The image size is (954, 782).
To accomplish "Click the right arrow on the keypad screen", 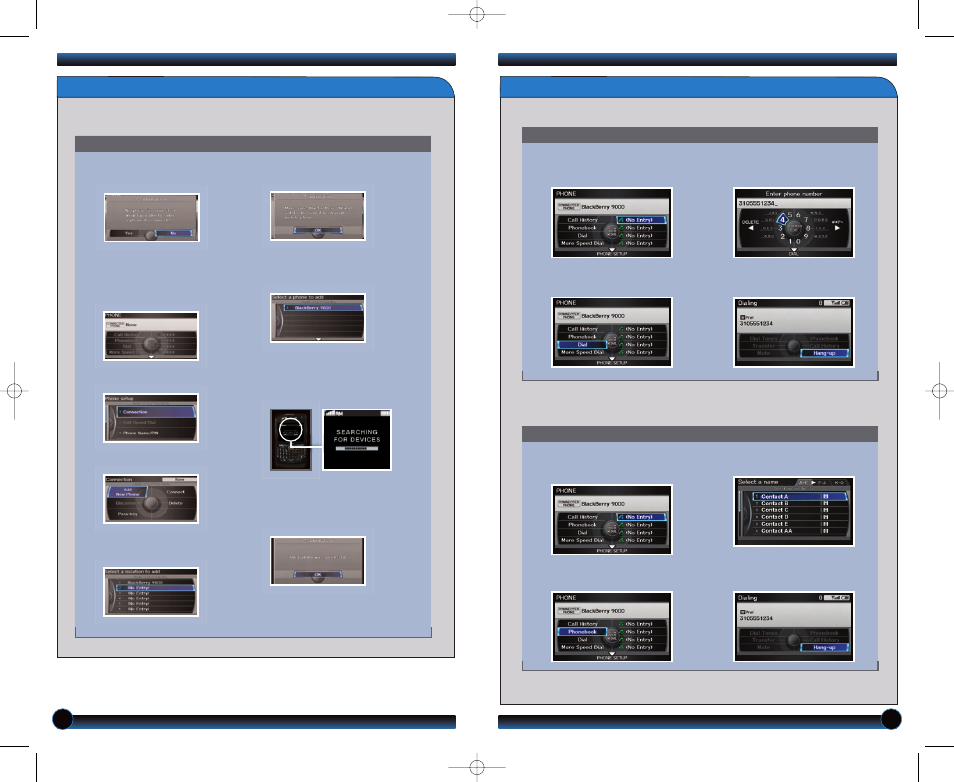I will coord(837,228).
